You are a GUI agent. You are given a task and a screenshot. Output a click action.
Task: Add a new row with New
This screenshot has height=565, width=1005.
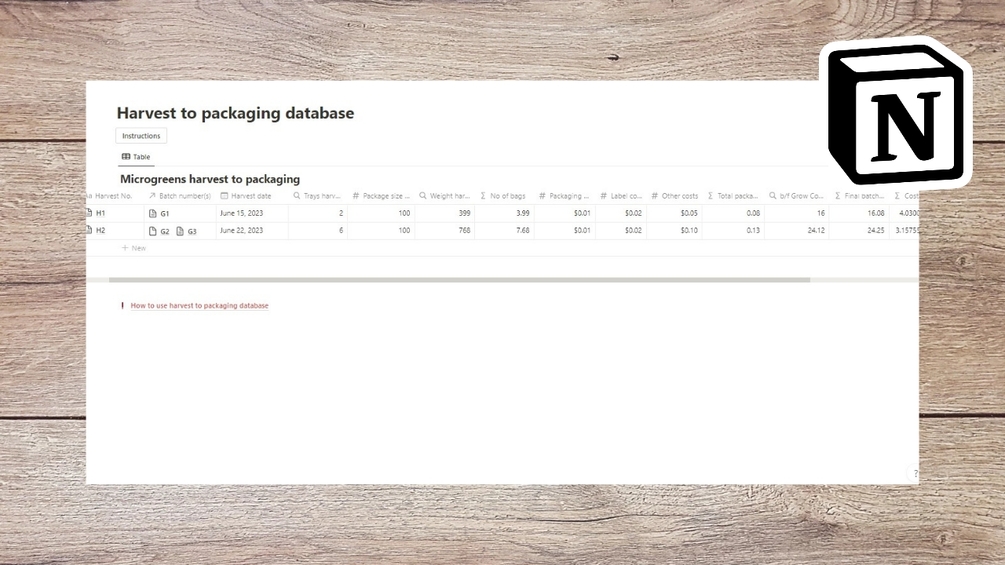pyautogui.click(x=134, y=248)
